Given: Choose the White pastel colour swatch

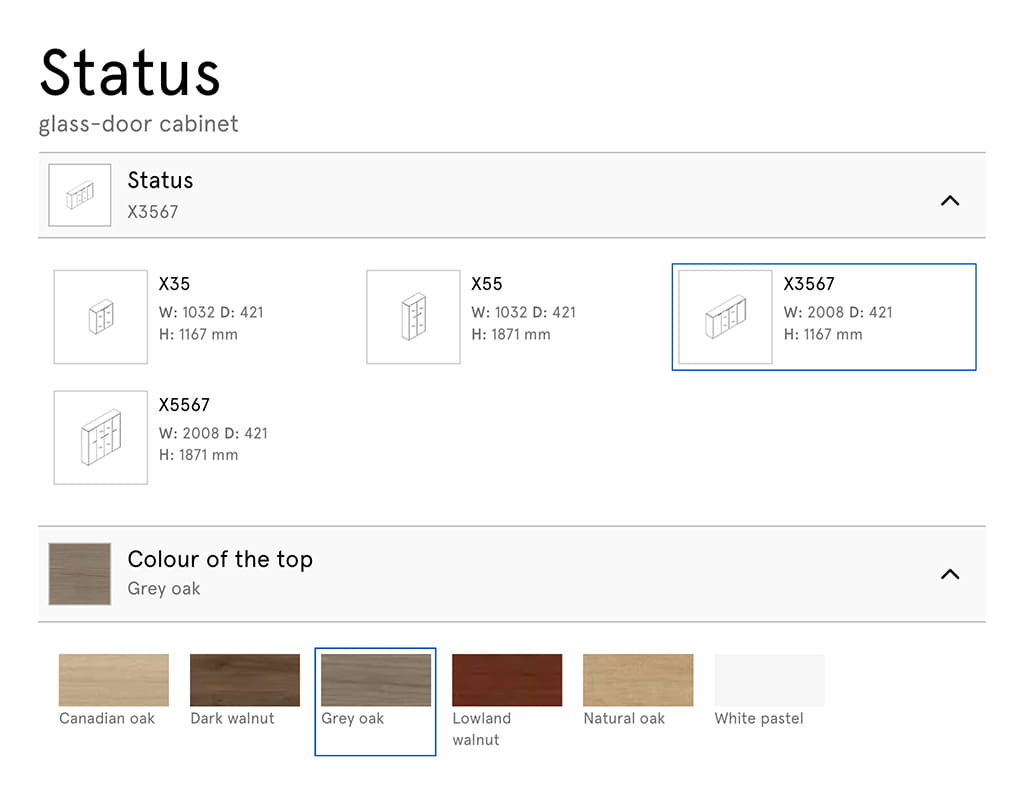Looking at the screenshot, I should tap(769, 680).
